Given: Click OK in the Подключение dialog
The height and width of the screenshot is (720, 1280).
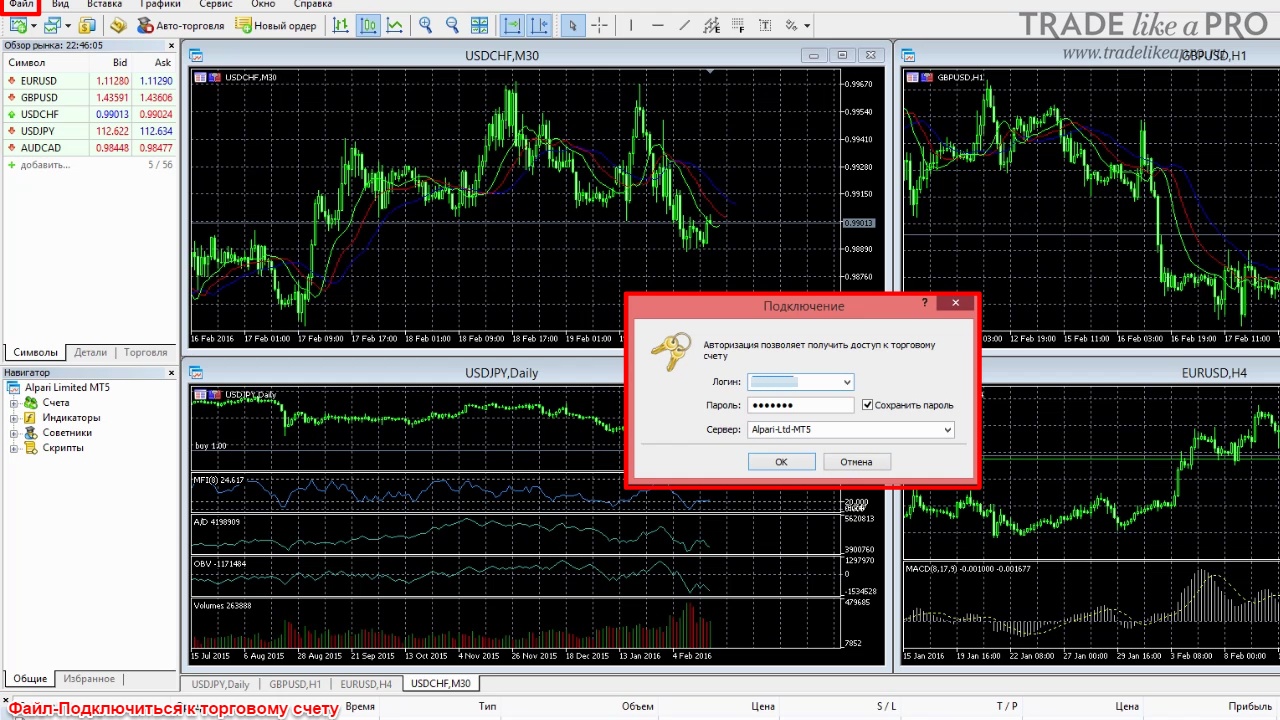Looking at the screenshot, I should [781, 462].
